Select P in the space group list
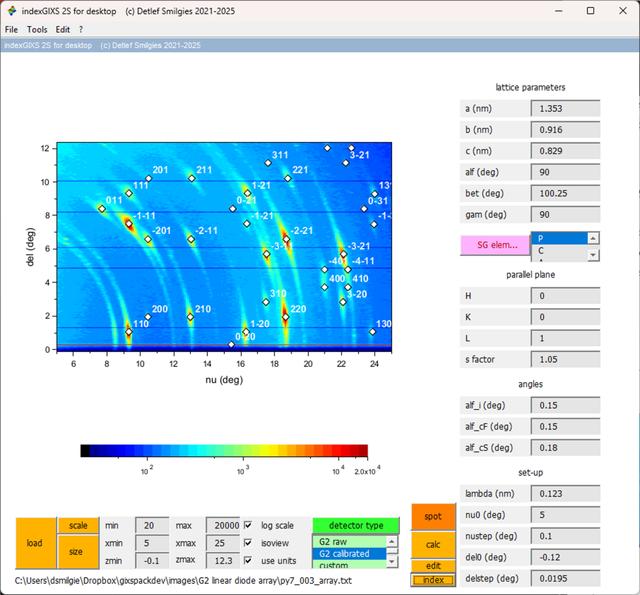Screen dimensions: 640x595 [559, 238]
